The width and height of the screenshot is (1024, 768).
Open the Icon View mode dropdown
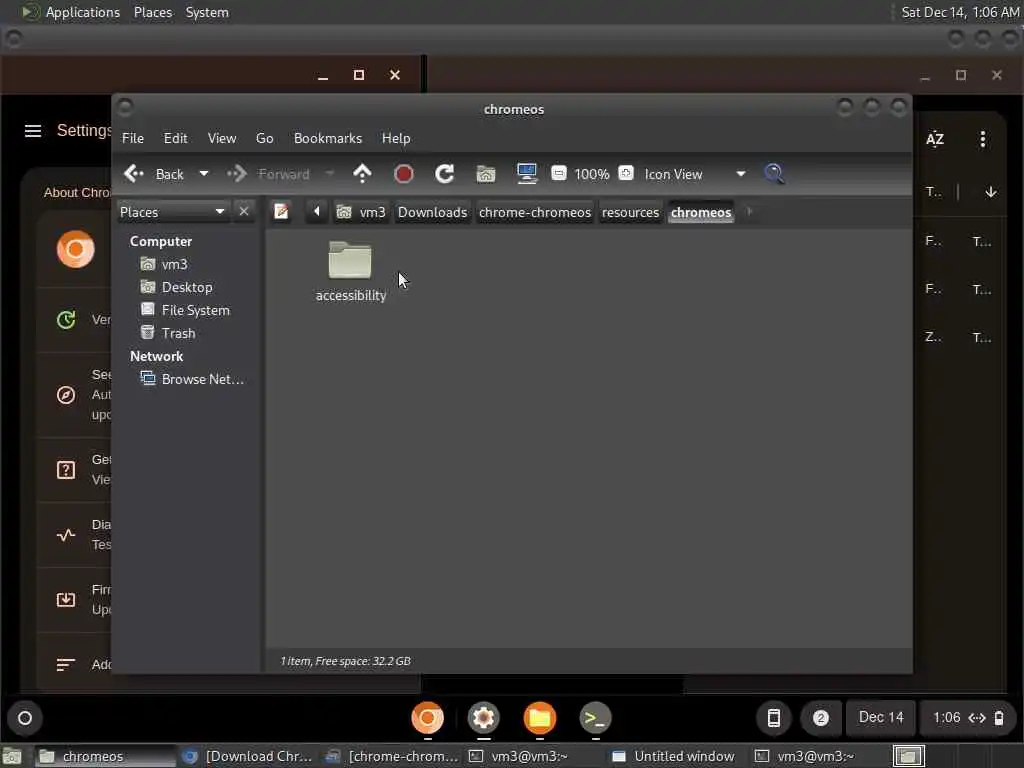[x=695, y=174]
